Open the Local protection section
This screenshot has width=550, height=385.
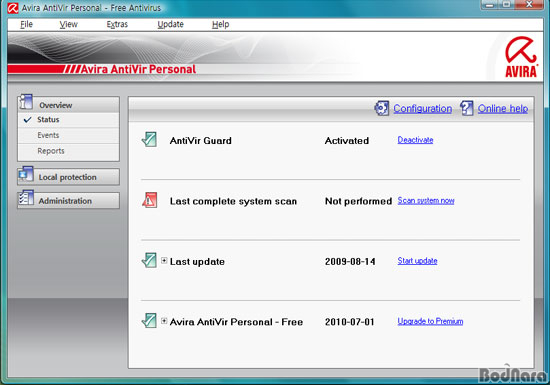click(68, 177)
